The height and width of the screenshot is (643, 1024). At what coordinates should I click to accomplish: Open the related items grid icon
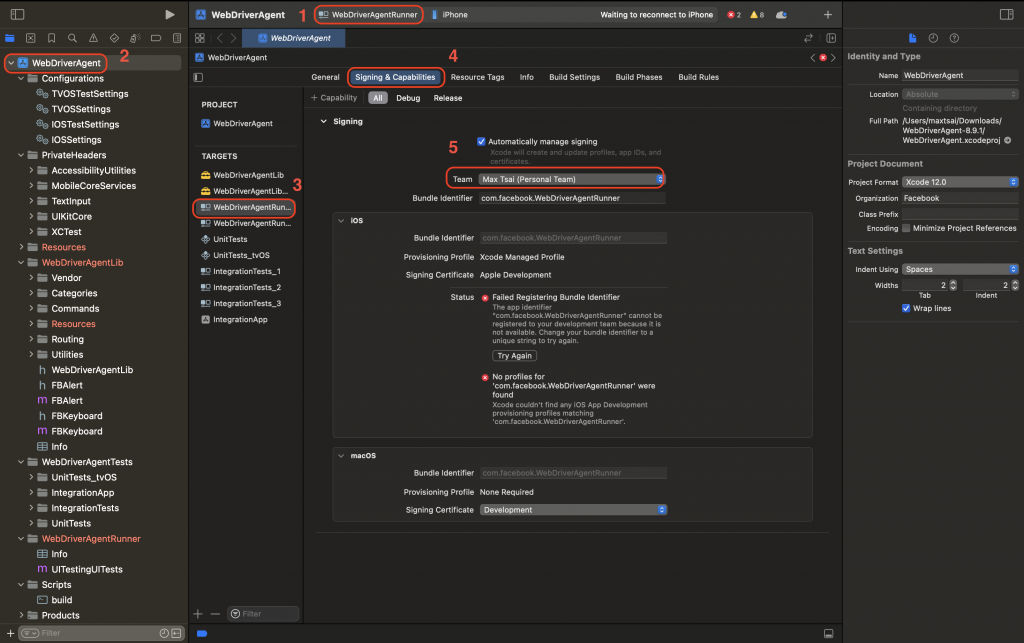tap(200, 38)
